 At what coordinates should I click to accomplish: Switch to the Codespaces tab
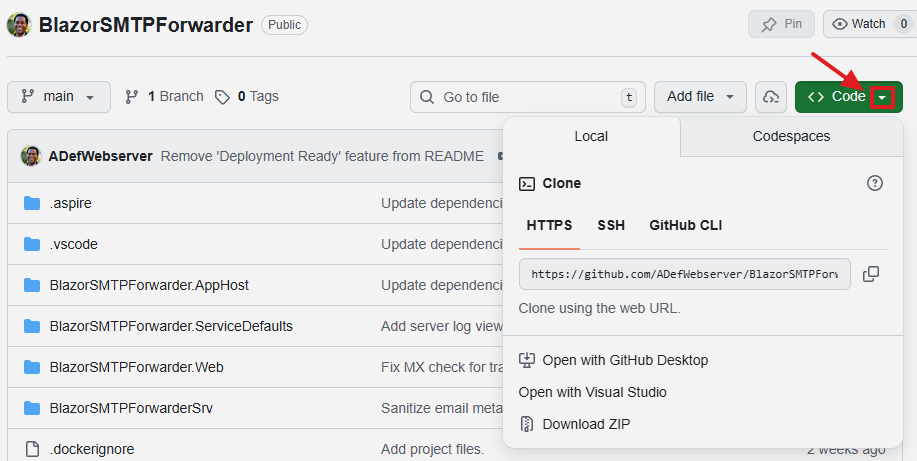pos(791,136)
